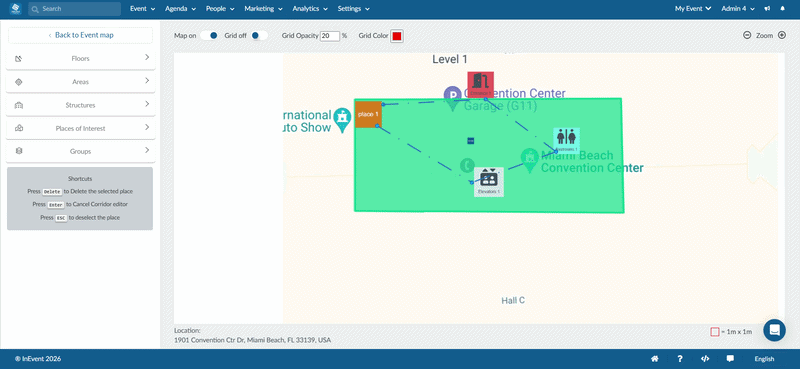Image resolution: width=800 pixels, height=369 pixels.
Task: Open the Event menu
Action: pos(142,9)
